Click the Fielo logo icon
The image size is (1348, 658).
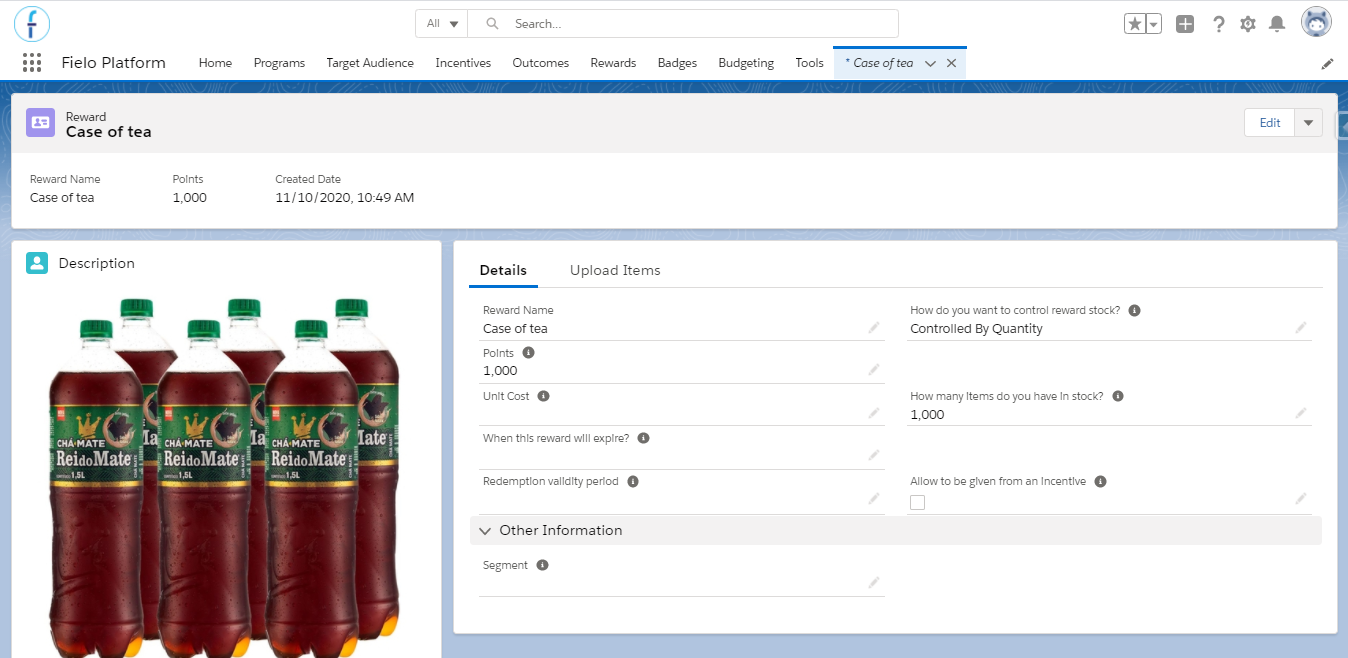coord(32,23)
